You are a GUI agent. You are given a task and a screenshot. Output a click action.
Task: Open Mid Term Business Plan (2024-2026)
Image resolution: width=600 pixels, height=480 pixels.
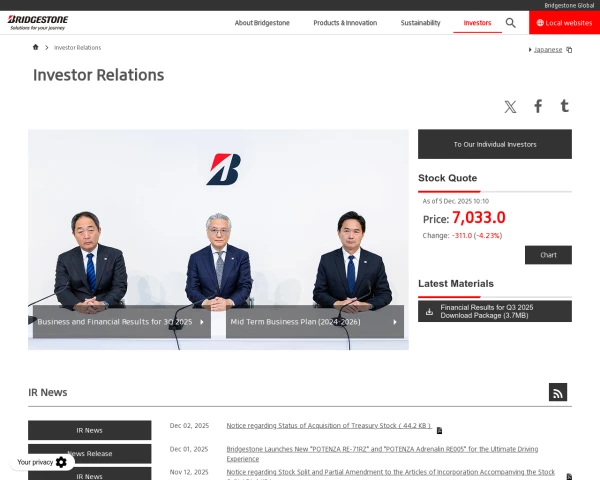315,322
